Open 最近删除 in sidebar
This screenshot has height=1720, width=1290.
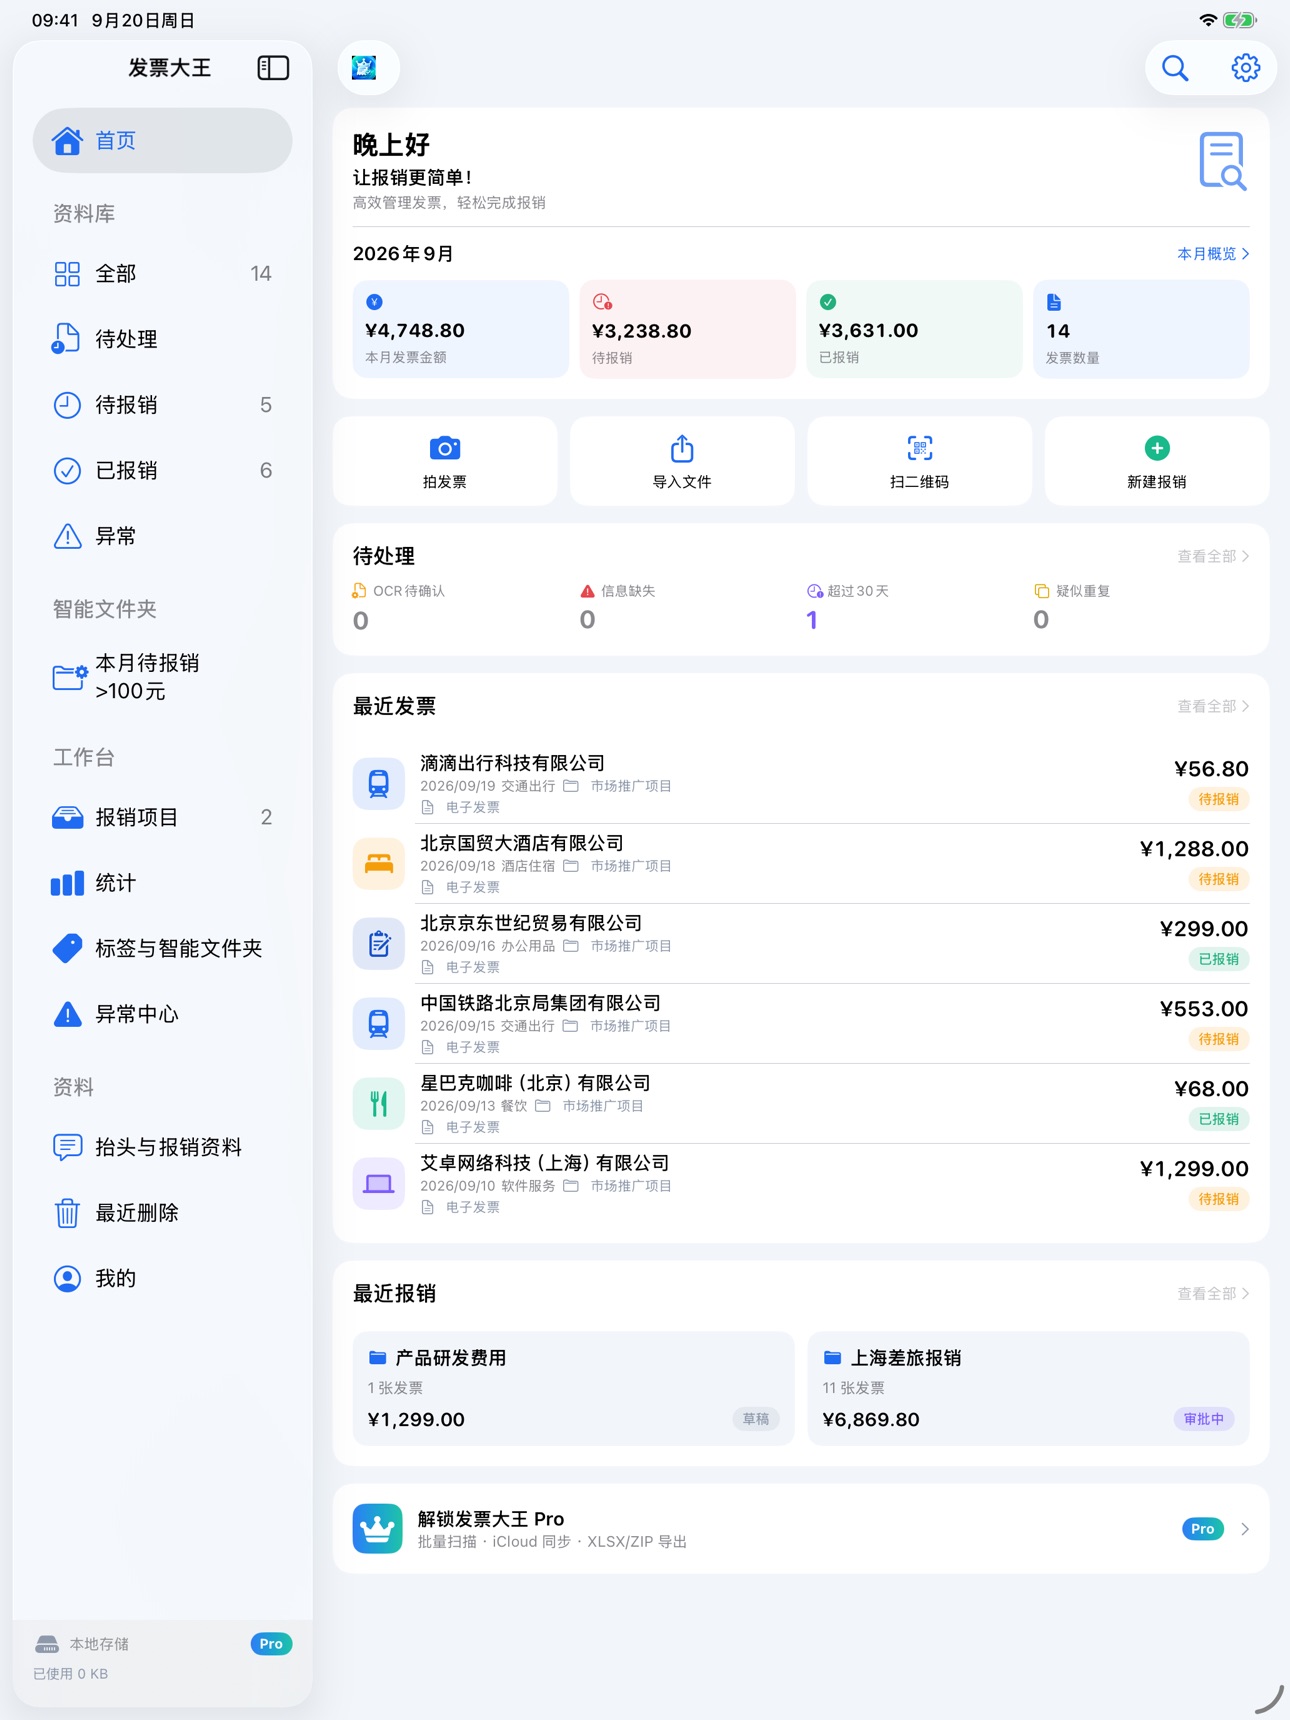pos(163,1213)
